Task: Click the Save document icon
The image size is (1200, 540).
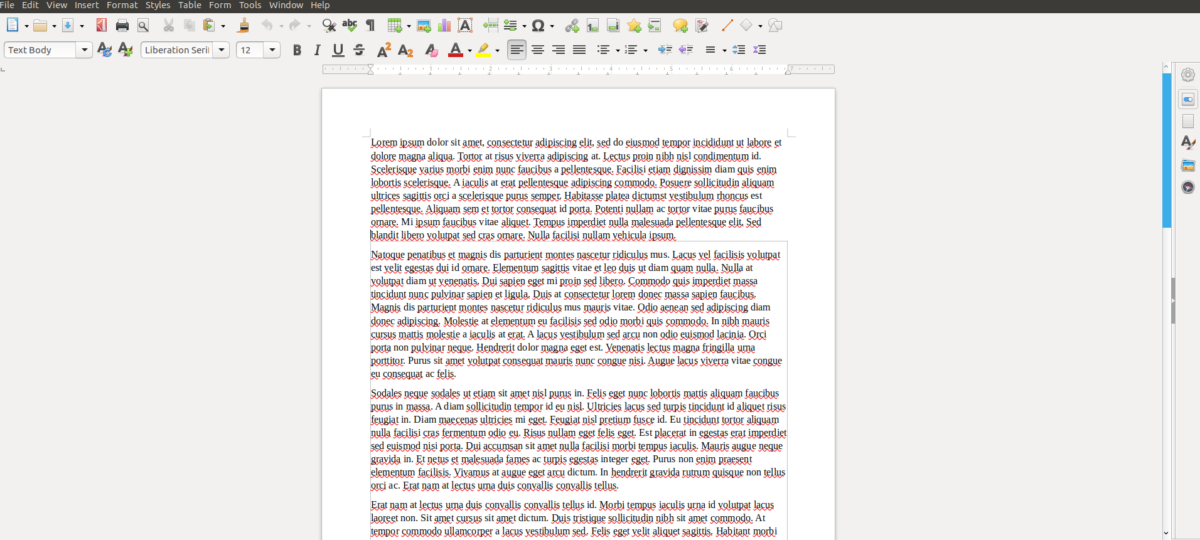Action: coord(68,26)
